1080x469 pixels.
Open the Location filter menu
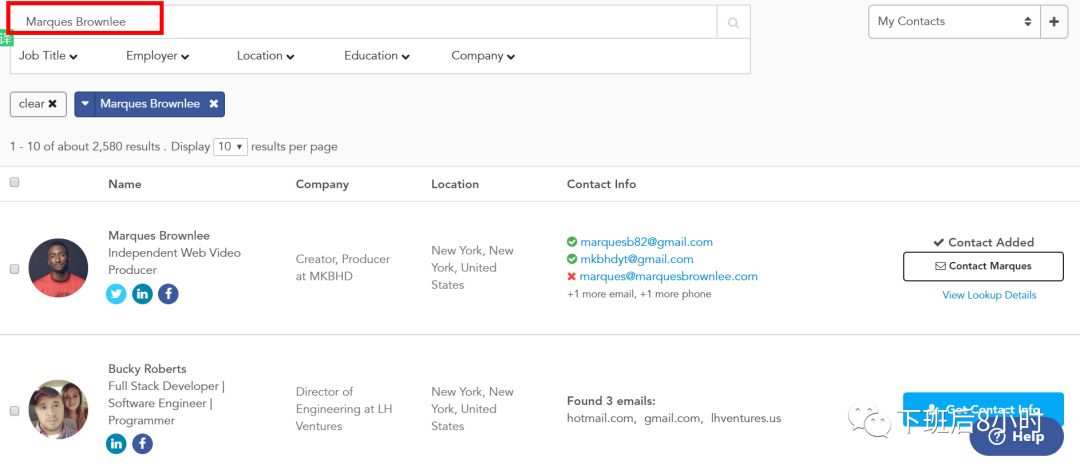coord(265,56)
